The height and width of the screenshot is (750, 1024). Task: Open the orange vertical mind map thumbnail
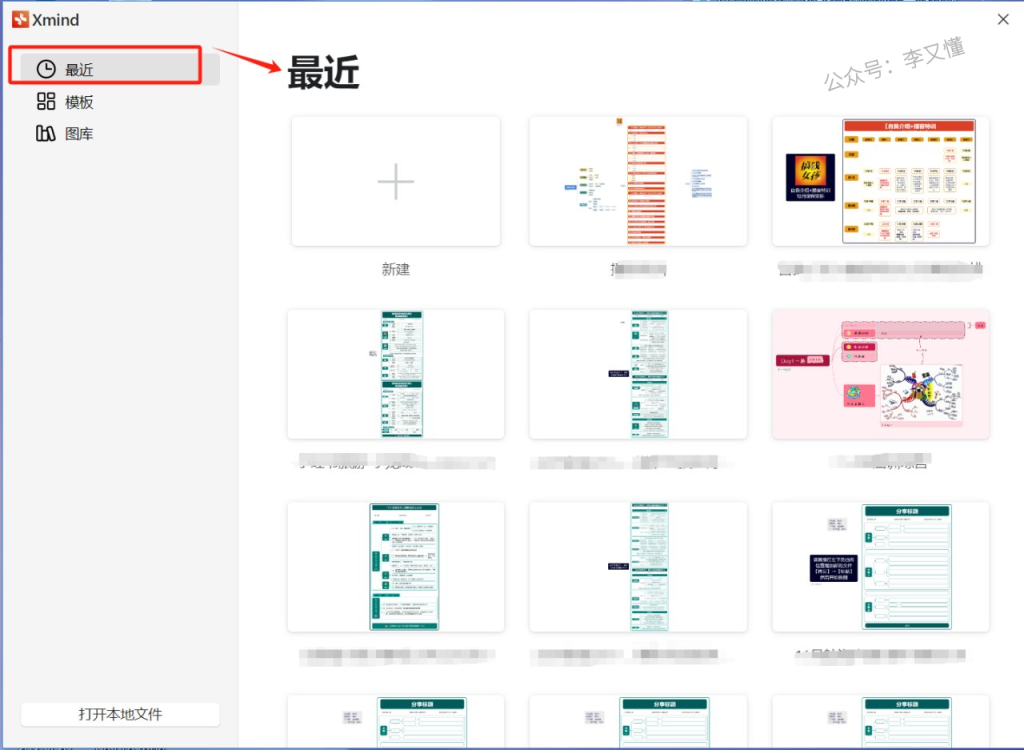point(638,181)
